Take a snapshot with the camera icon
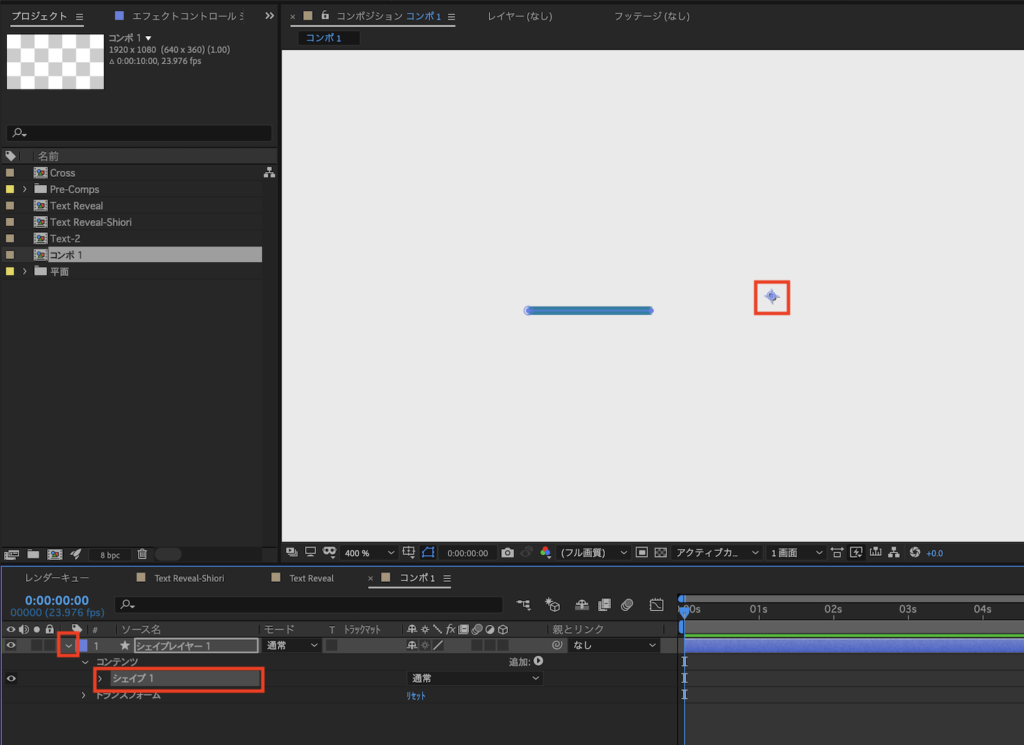The width and height of the screenshot is (1024, 745). pyautogui.click(x=508, y=553)
